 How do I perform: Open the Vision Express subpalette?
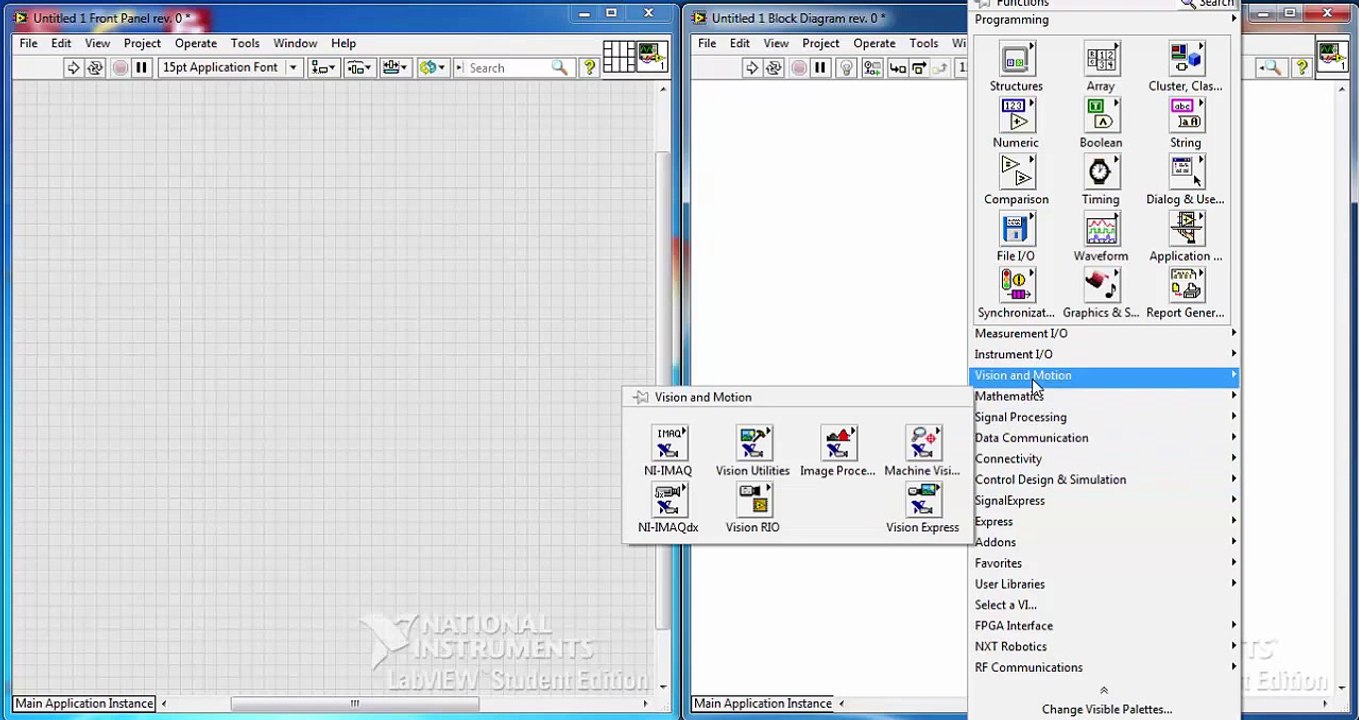tap(922, 500)
